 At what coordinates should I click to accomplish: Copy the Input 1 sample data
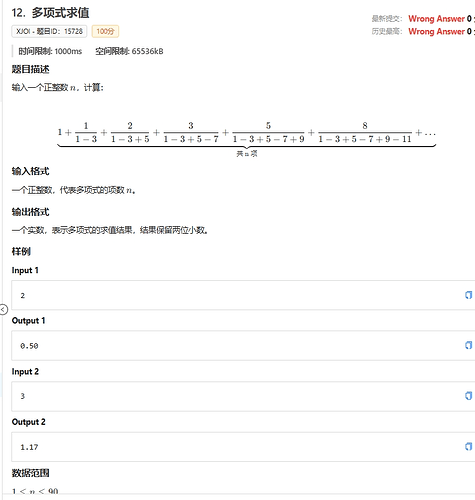pyautogui.click(x=468, y=295)
